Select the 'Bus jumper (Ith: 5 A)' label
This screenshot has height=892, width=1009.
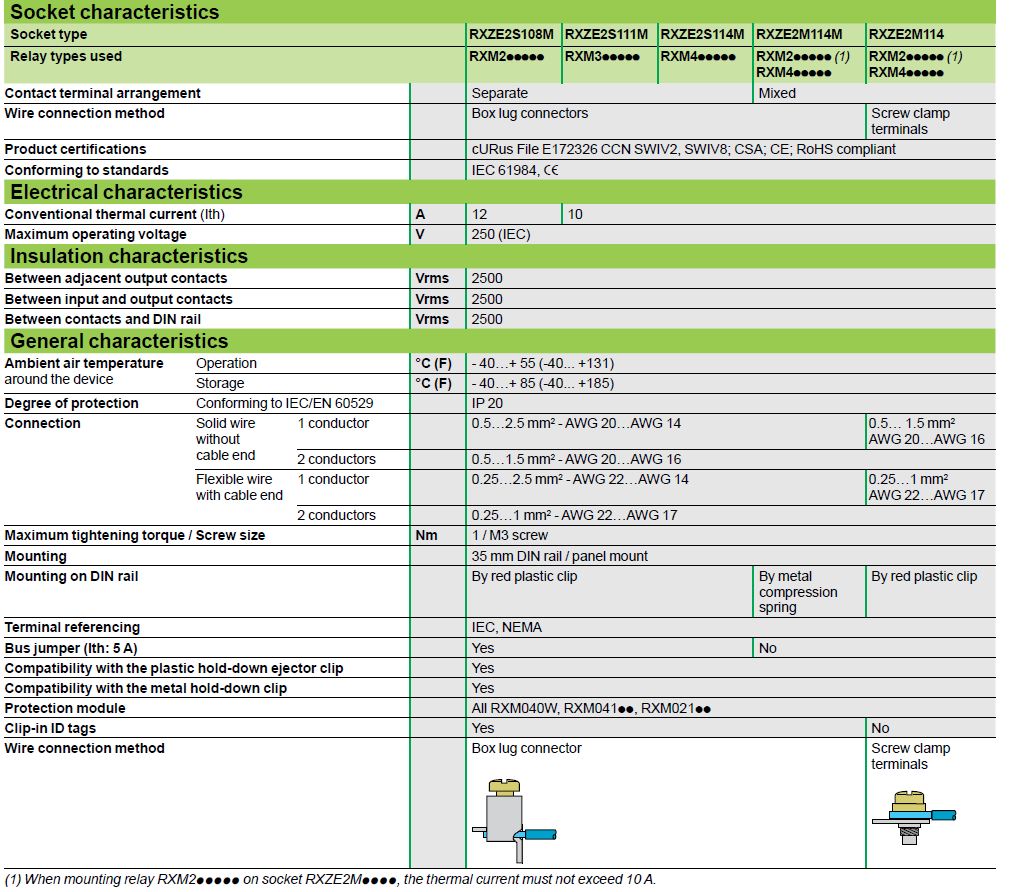point(71,648)
